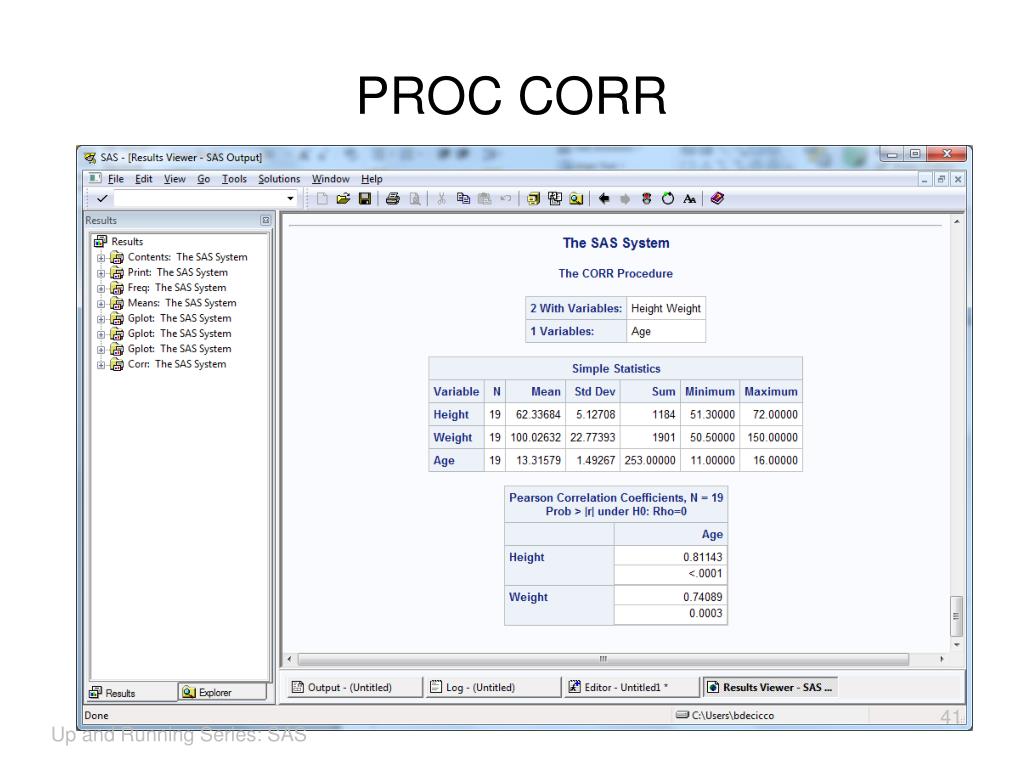1024x768 pixels.
Task: Click the 0.74089 correlation value
Action: (x=703, y=597)
